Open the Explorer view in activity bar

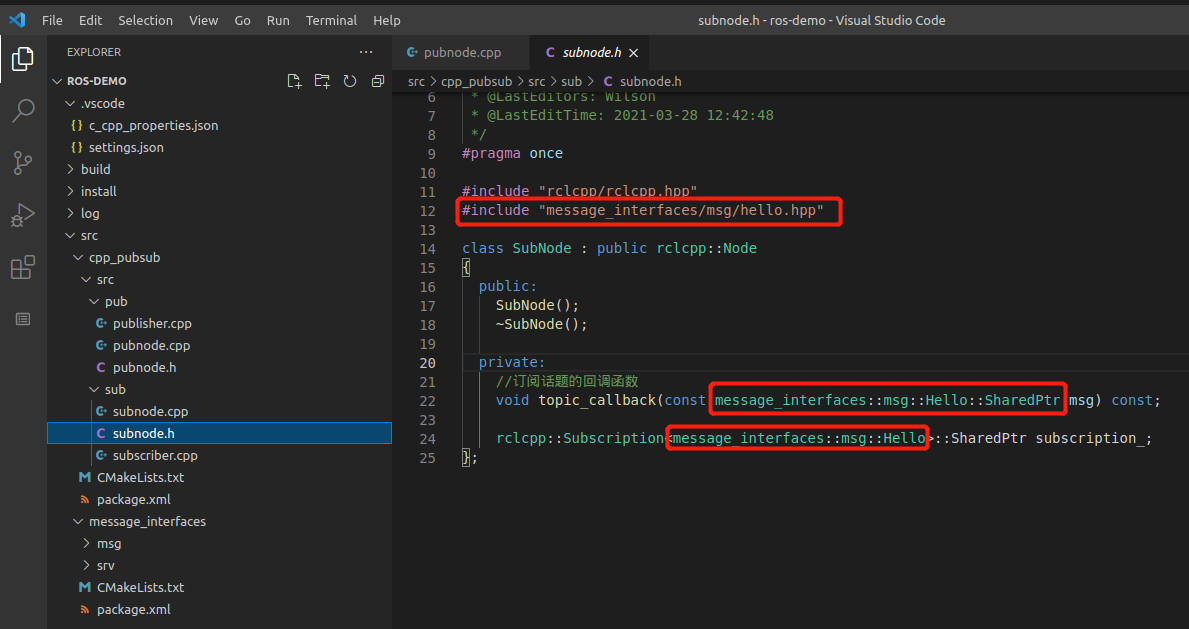(x=23, y=58)
